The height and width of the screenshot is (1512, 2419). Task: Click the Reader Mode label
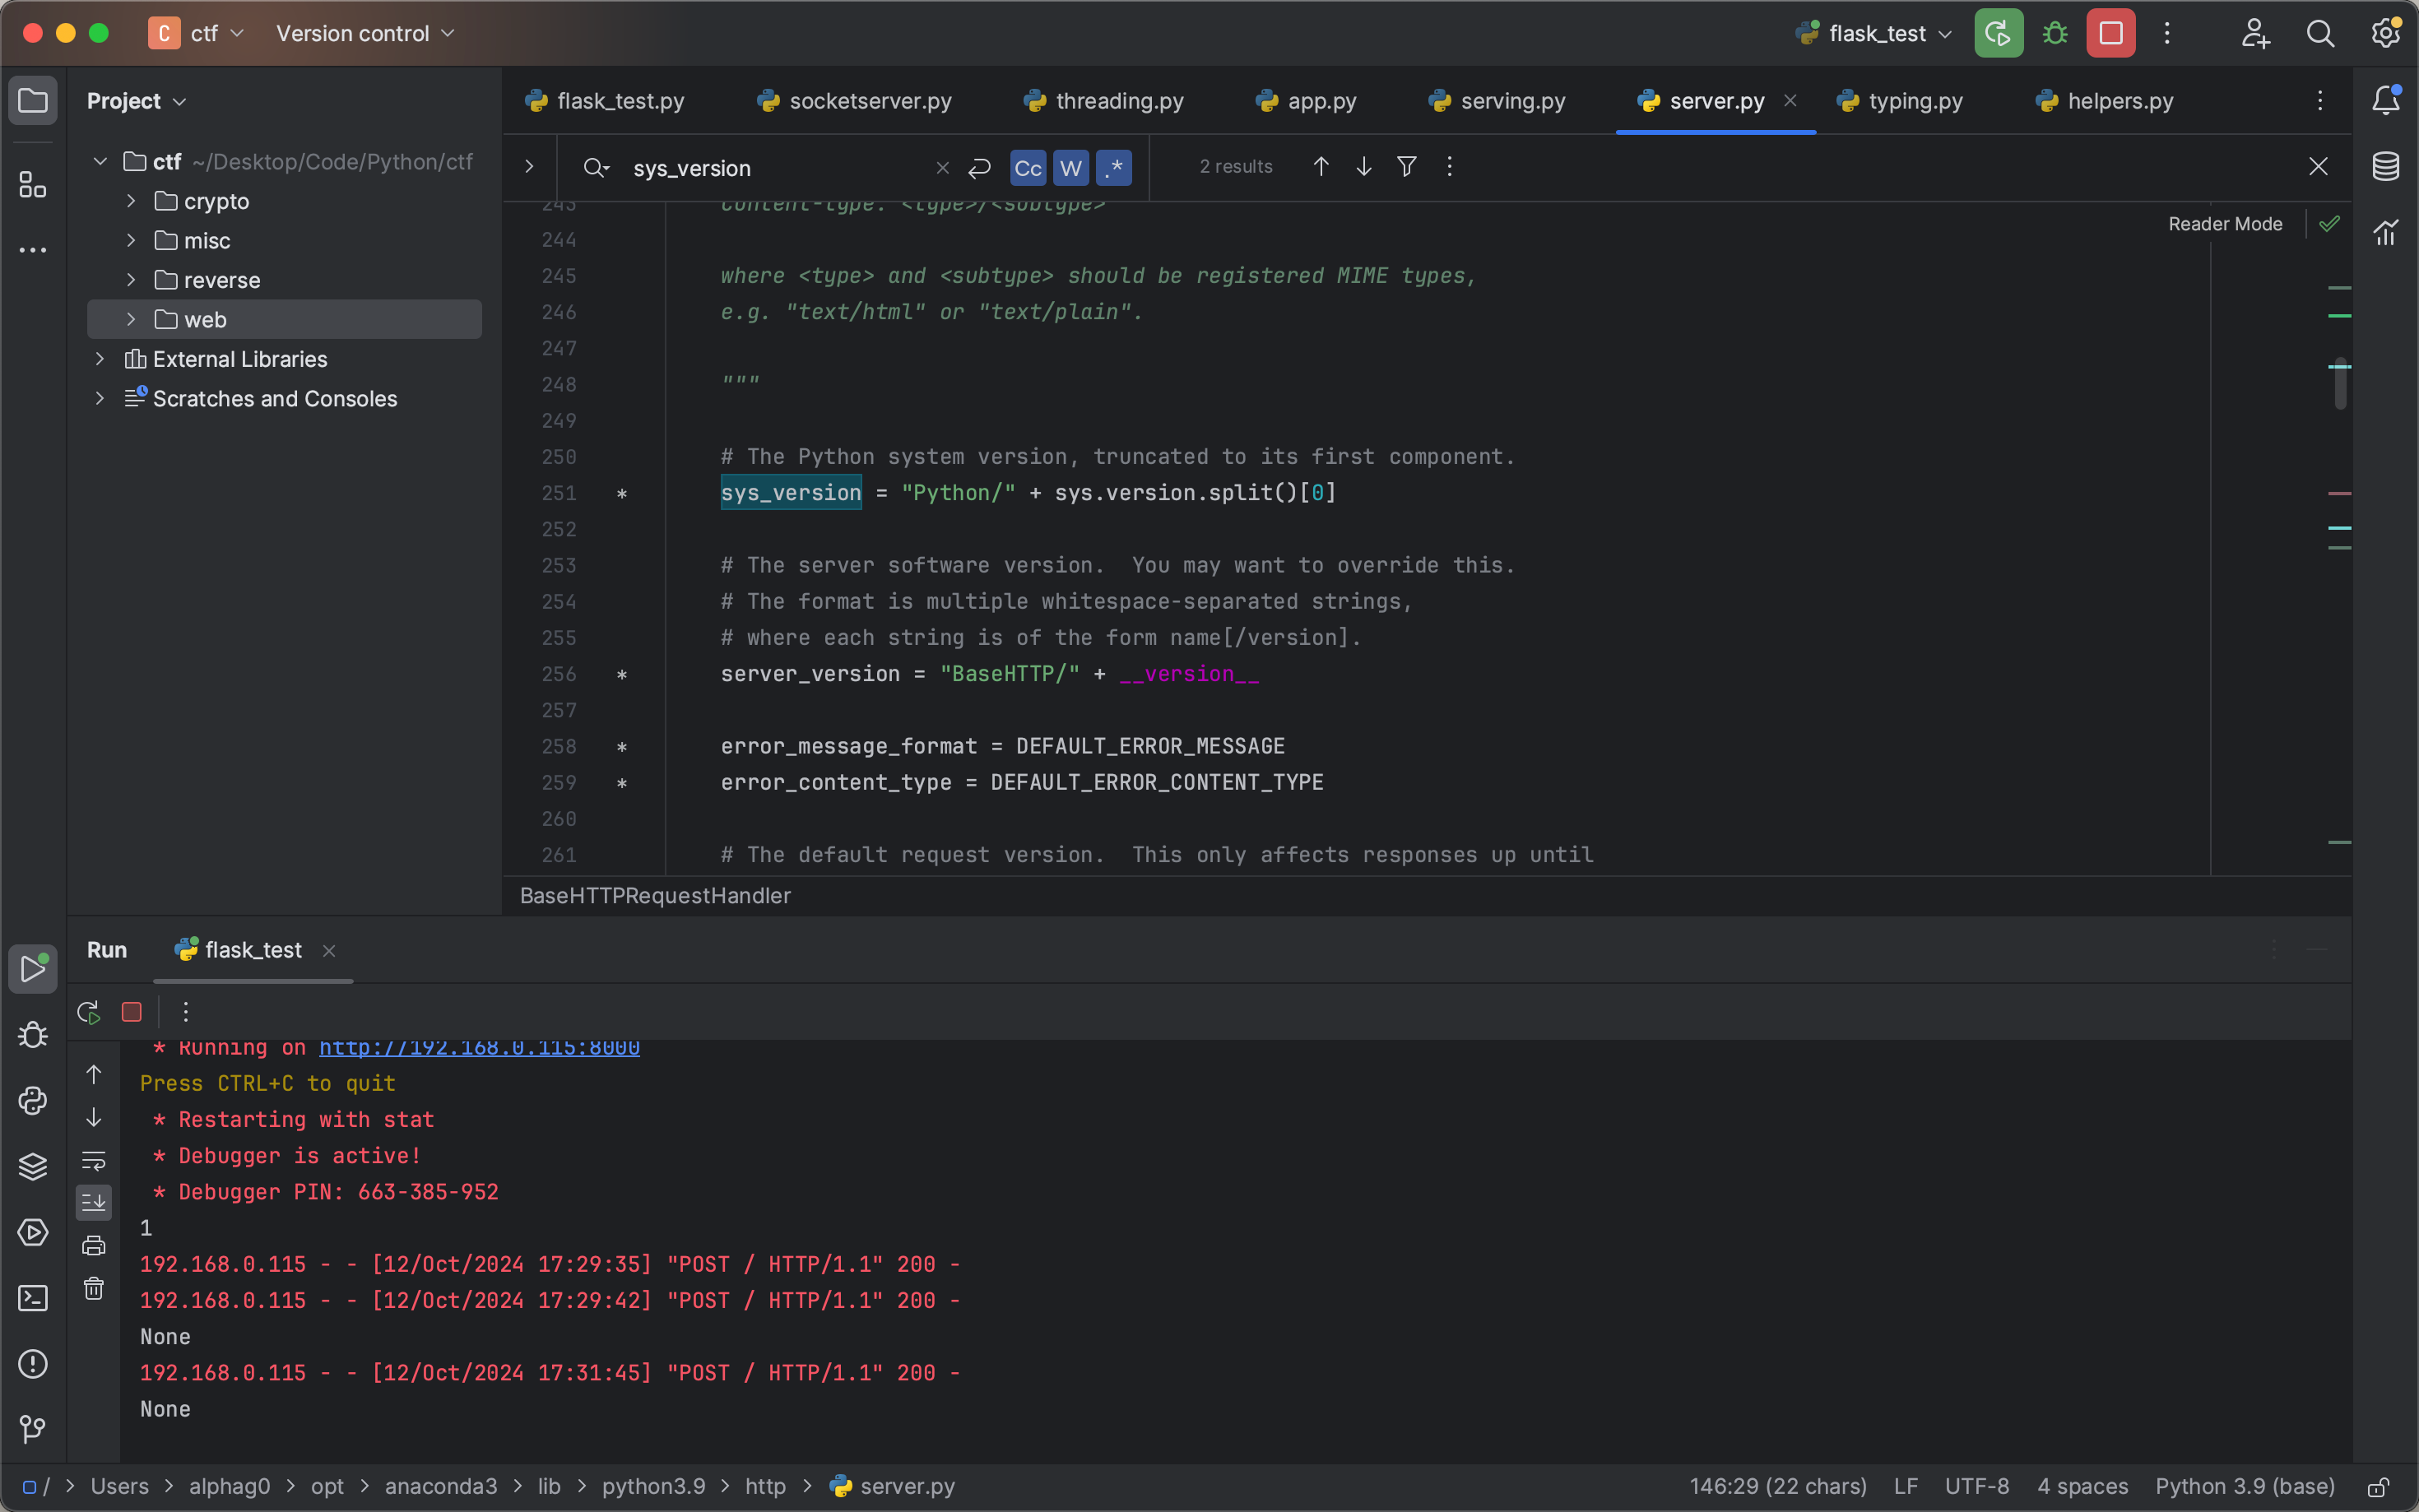(x=2224, y=224)
